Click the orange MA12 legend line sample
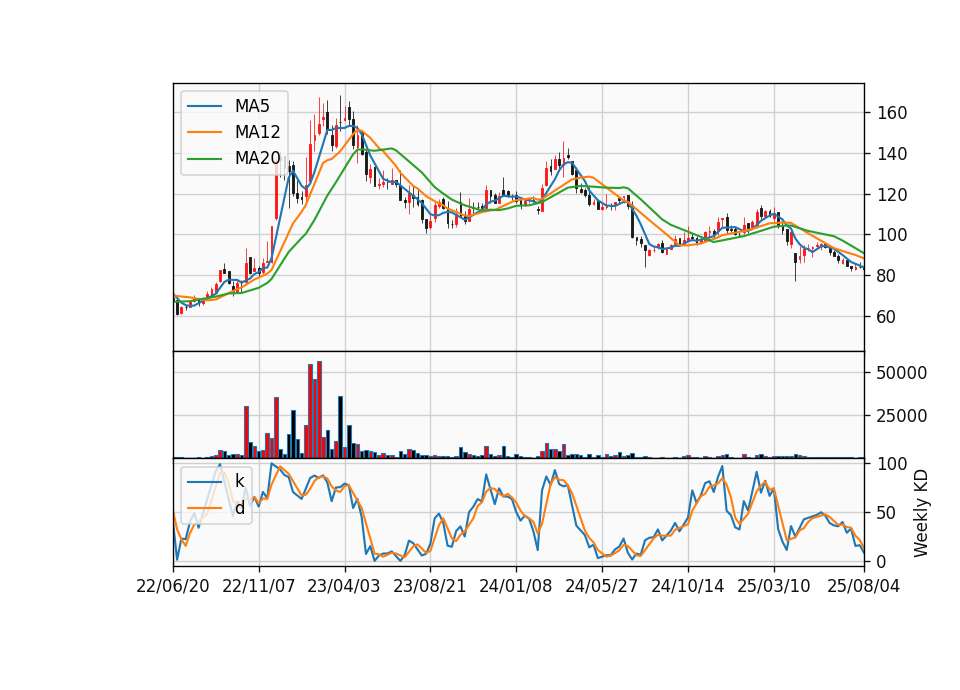The width and height of the screenshot is (960, 690). coord(204,132)
